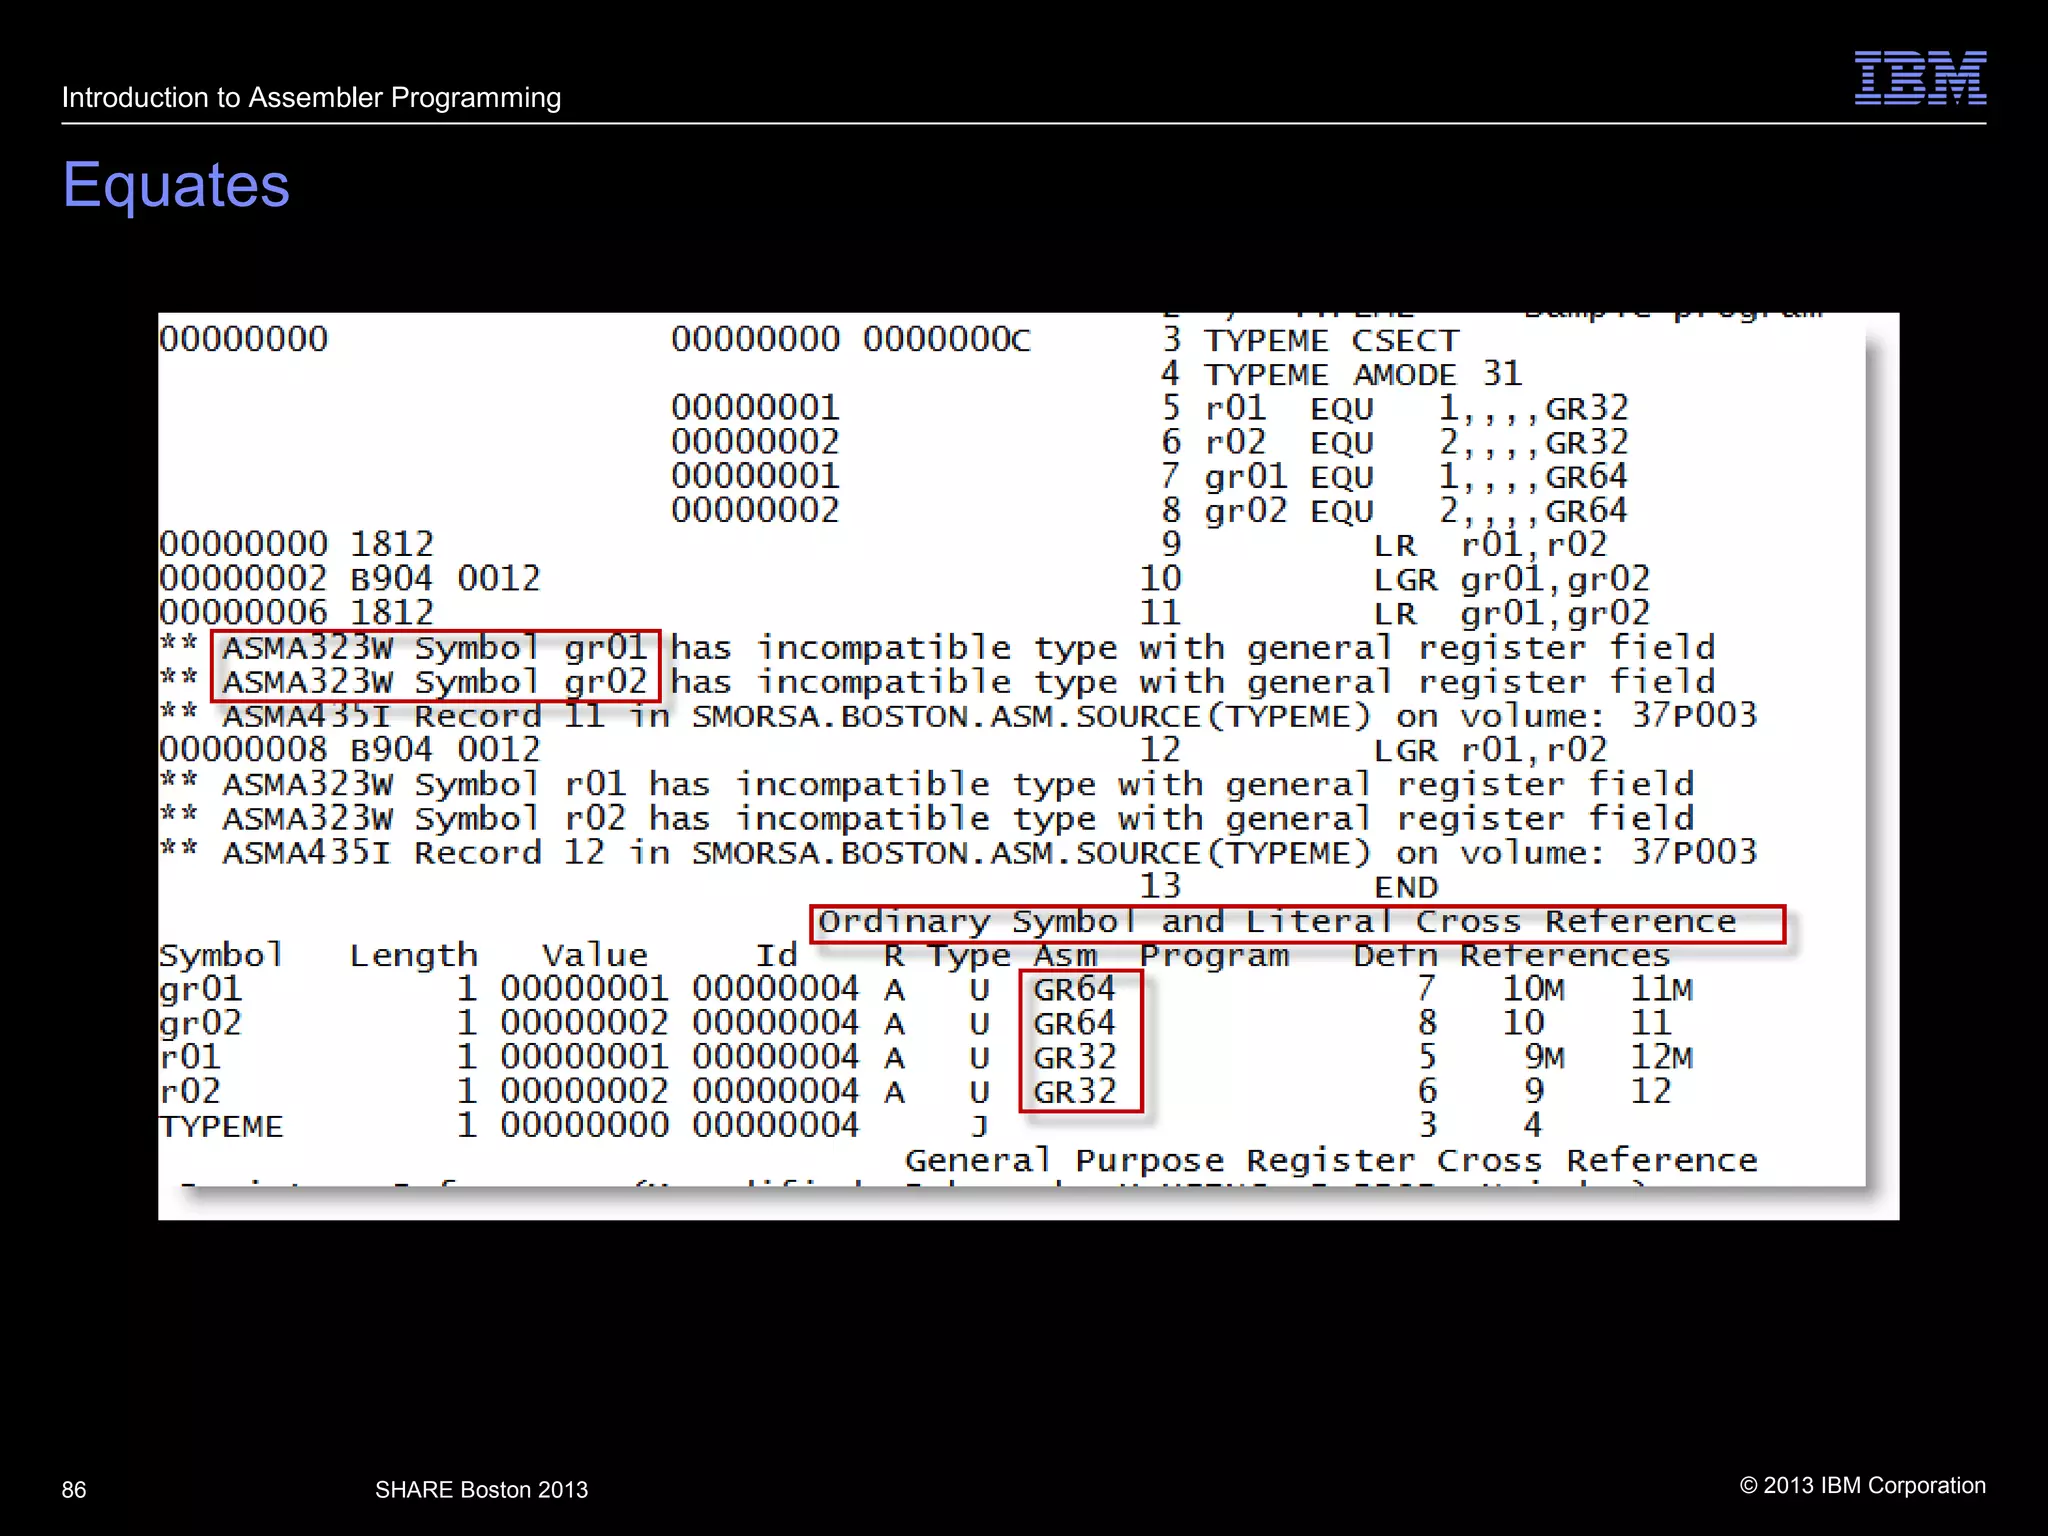This screenshot has height=1536, width=2048.
Task: Click object code 'B904 0012' at address 00000002
Action: point(445,579)
